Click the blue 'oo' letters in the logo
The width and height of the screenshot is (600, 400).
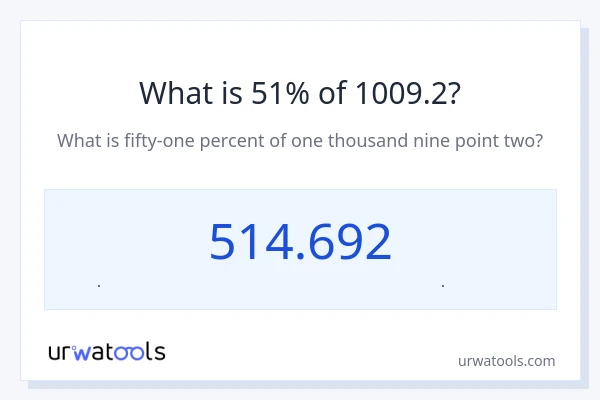click(x=132, y=352)
